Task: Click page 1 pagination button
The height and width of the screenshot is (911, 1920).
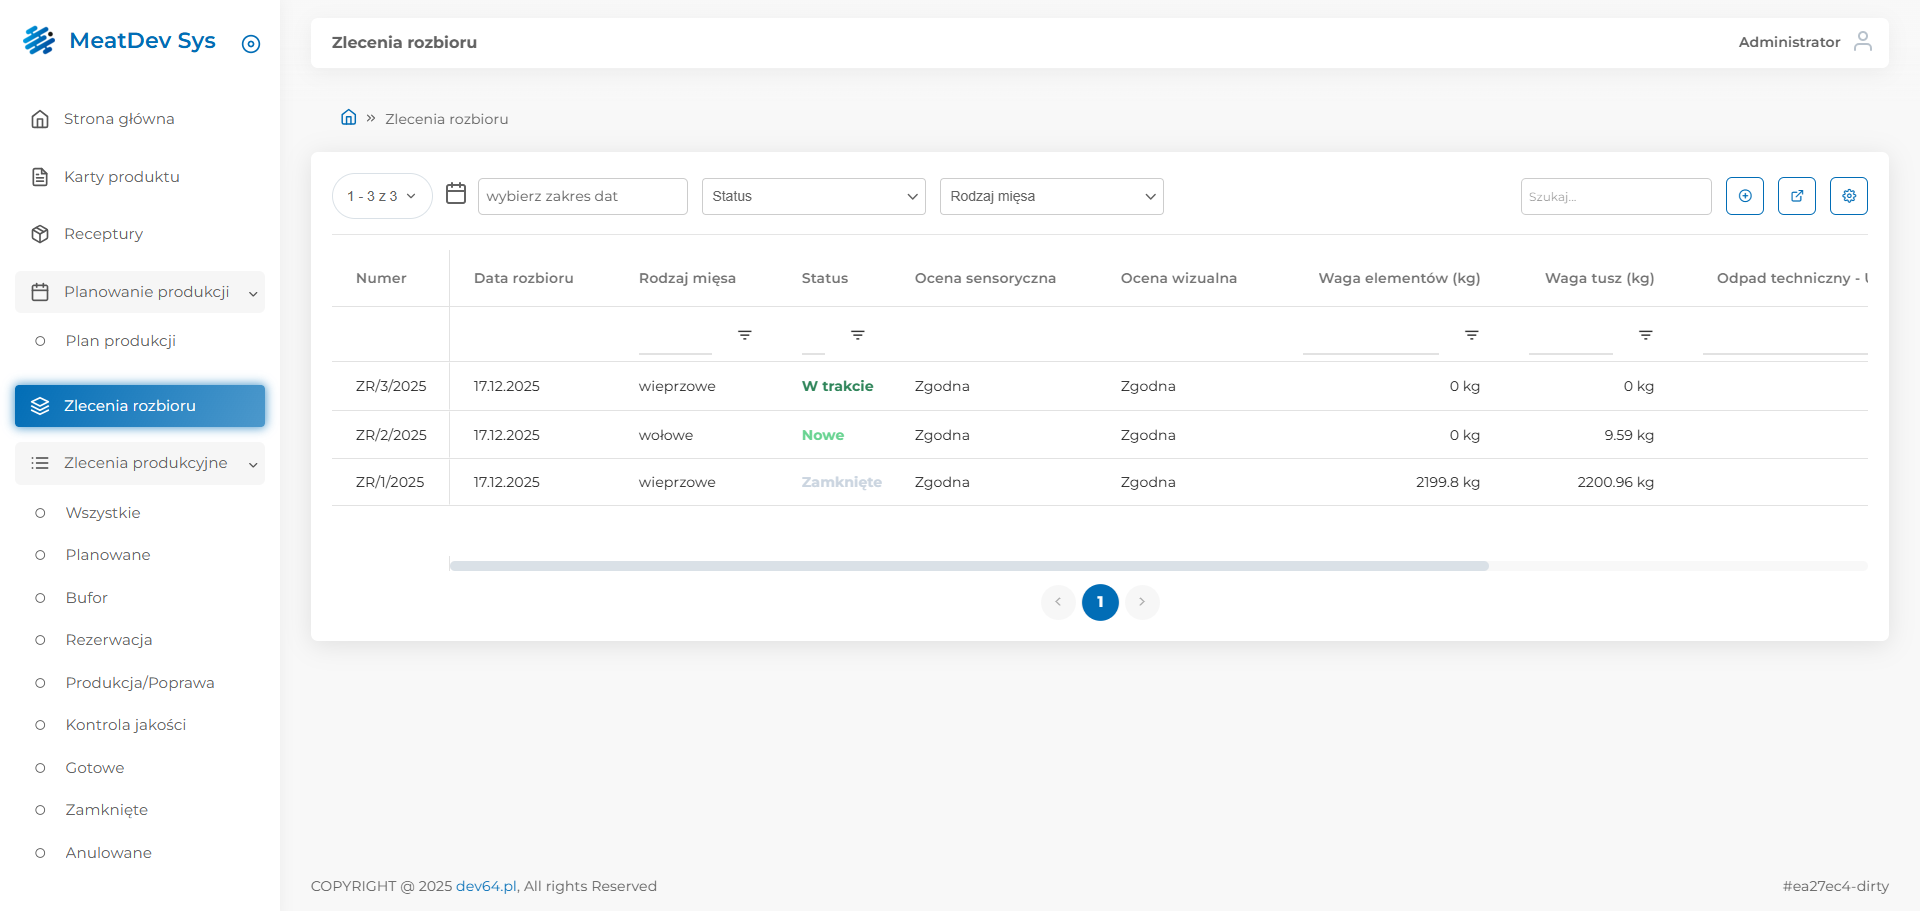Action: 1099,602
